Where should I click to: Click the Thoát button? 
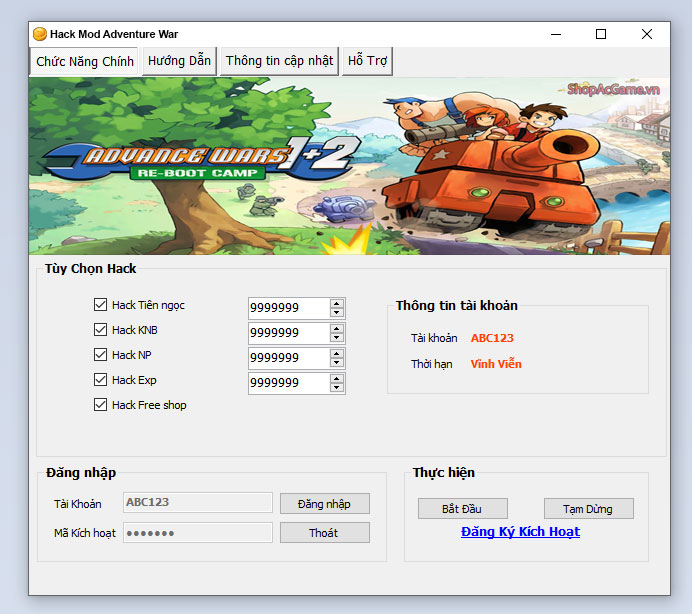click(x=324, y=533)
